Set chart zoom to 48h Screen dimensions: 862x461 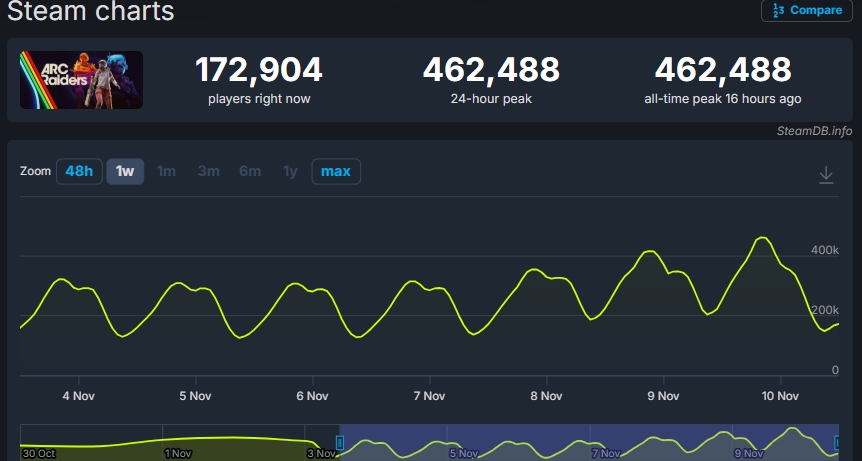tap(79, 171)
